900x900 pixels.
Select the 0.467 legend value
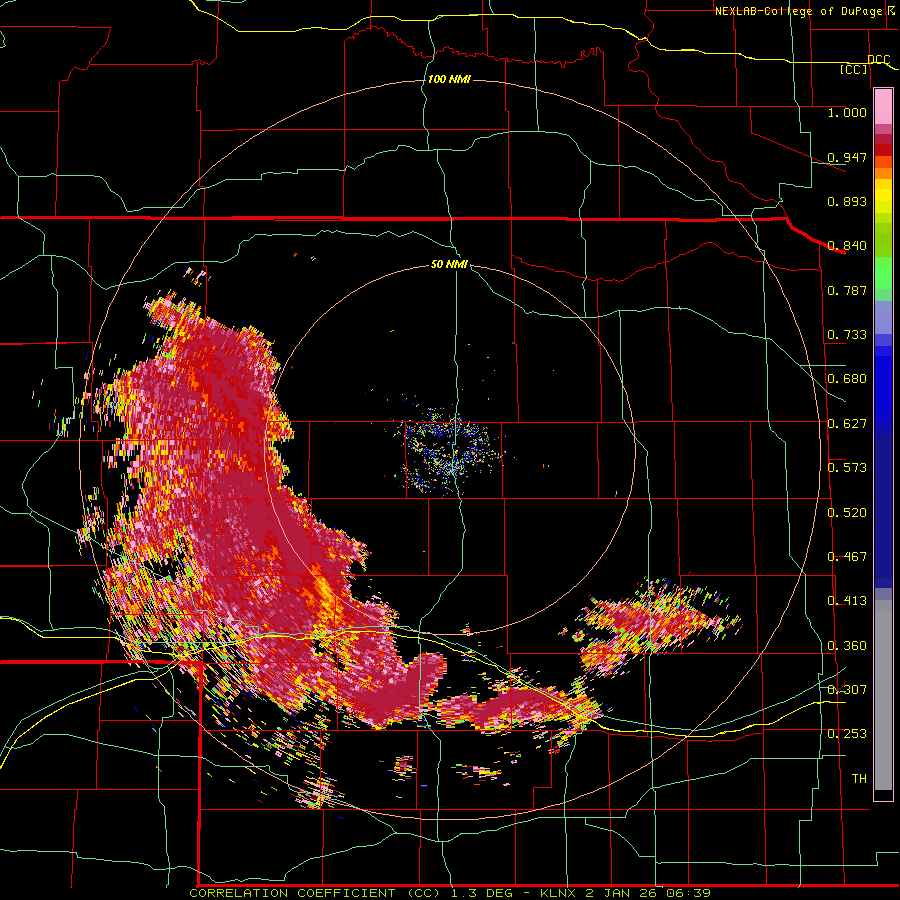[x=847, y=557]
